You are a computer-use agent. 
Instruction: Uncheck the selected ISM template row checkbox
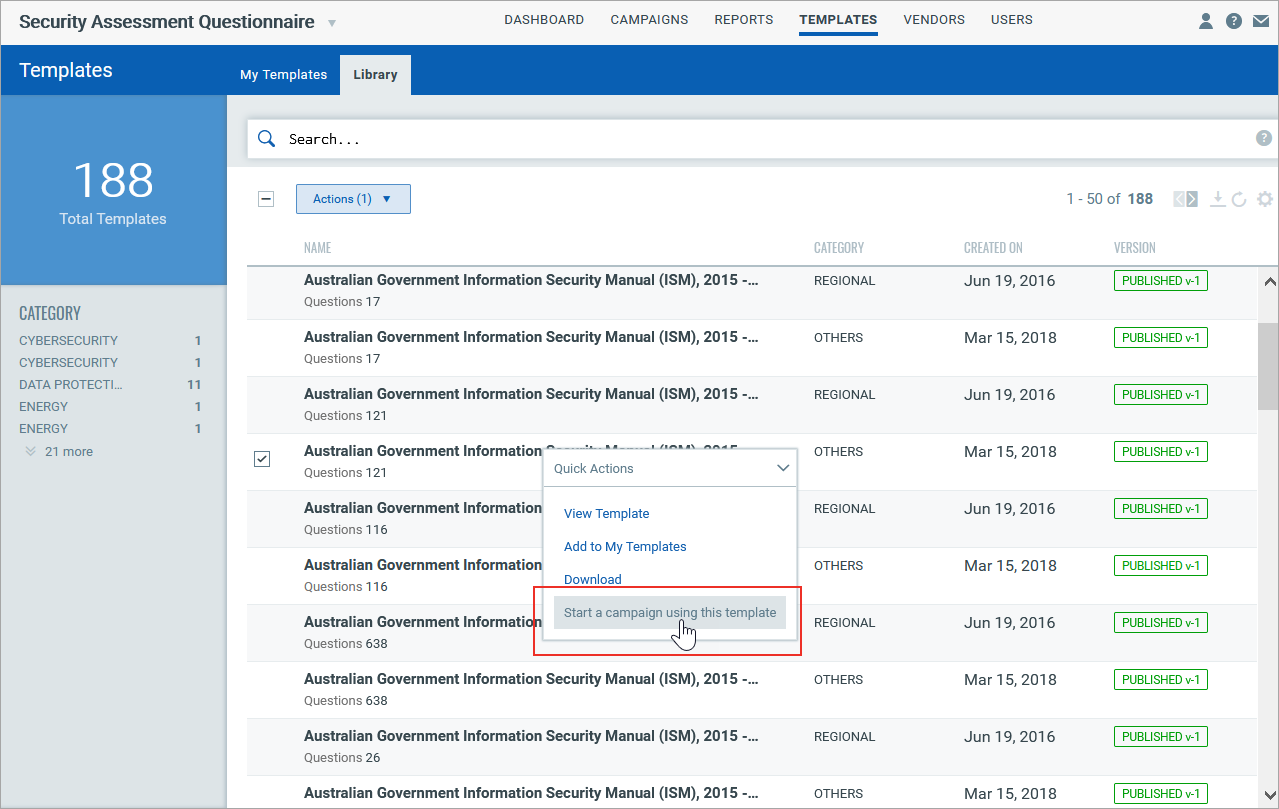click(262, 459)
